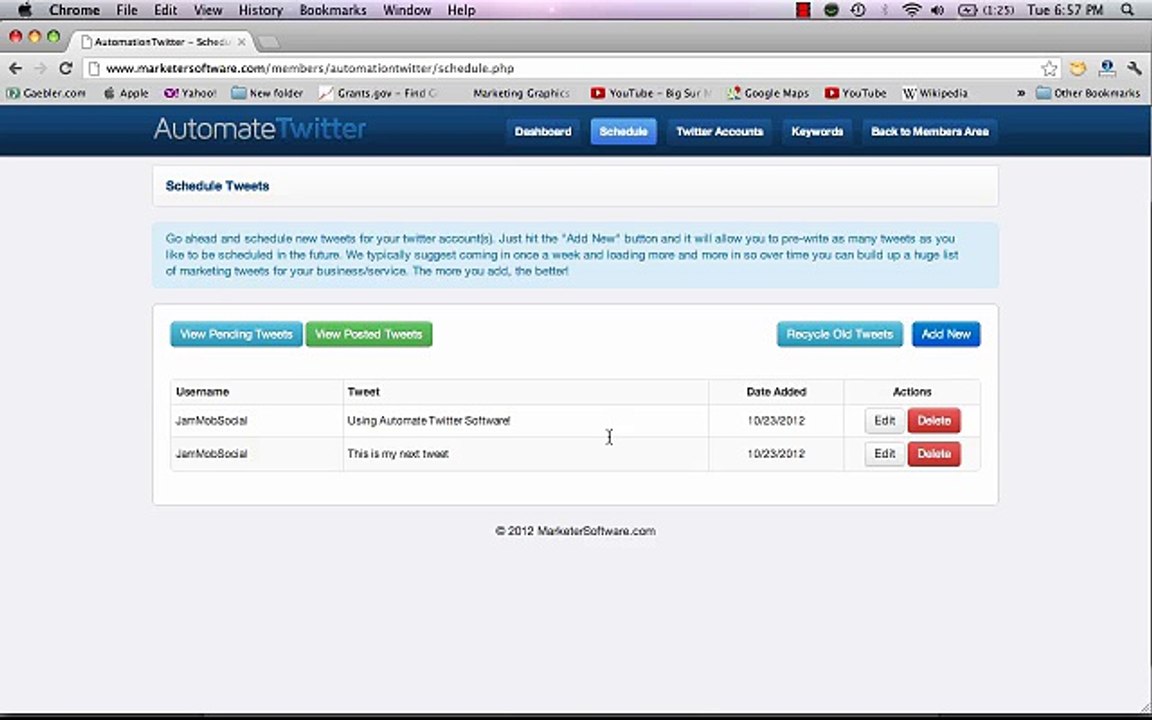
Task: Edit the 'This is my next tweet' row
Action: point(885,454)
